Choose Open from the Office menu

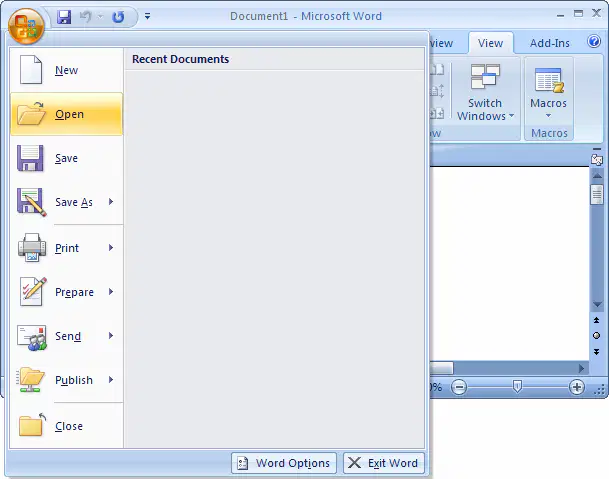(66, 114)
